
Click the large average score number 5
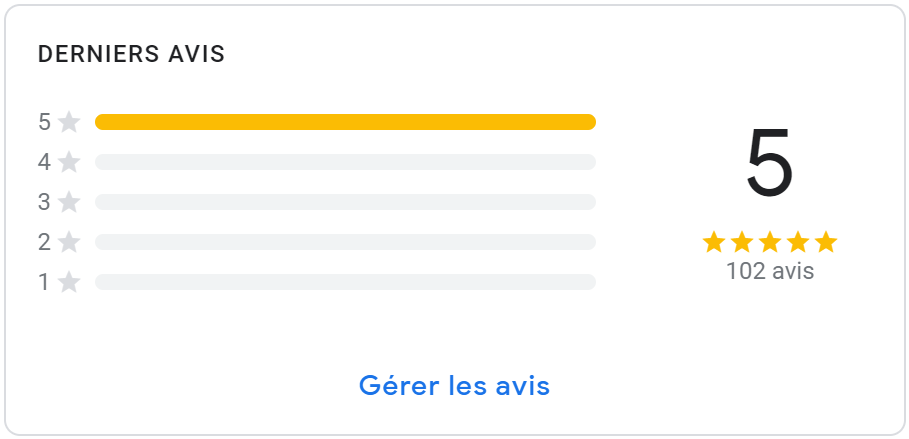(x=769, y=165)
